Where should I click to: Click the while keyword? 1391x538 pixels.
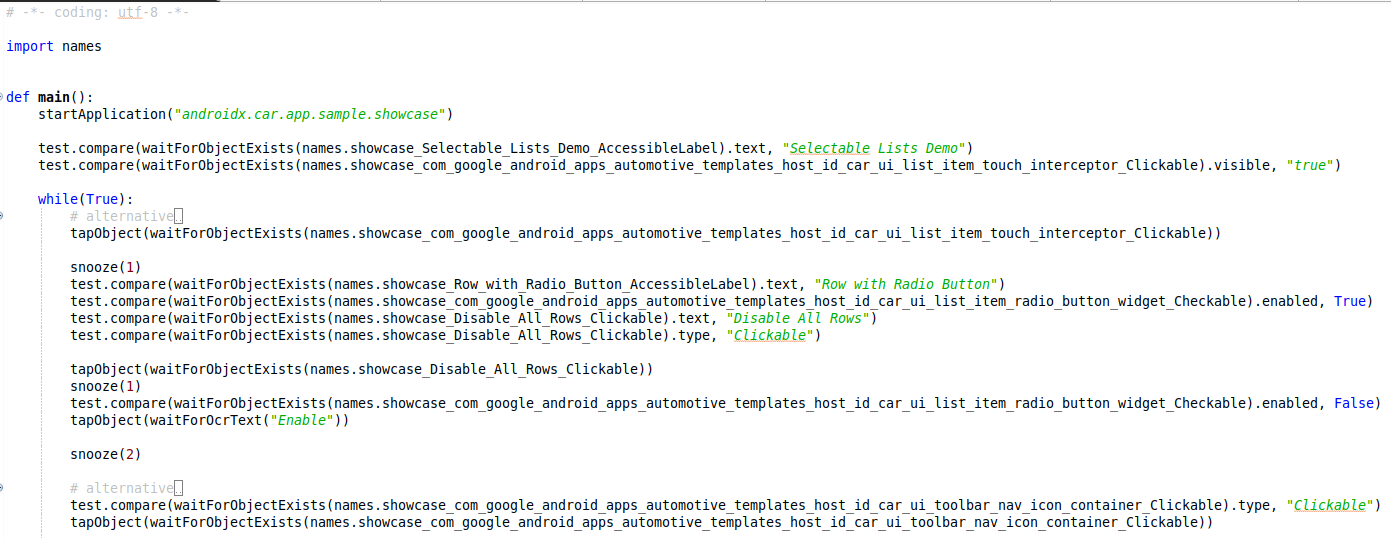point(57,199)
